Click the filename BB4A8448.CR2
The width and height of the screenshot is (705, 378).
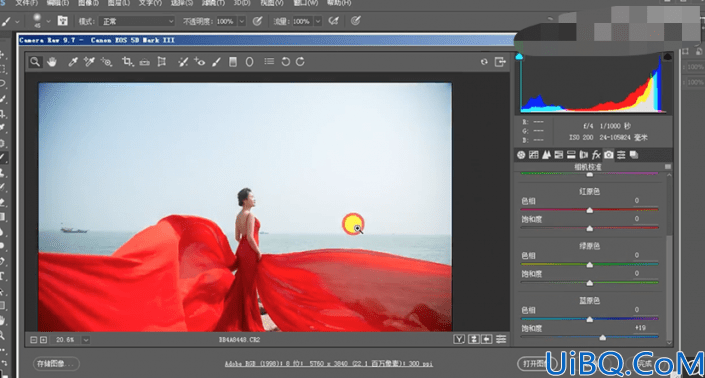click(239, 340)
